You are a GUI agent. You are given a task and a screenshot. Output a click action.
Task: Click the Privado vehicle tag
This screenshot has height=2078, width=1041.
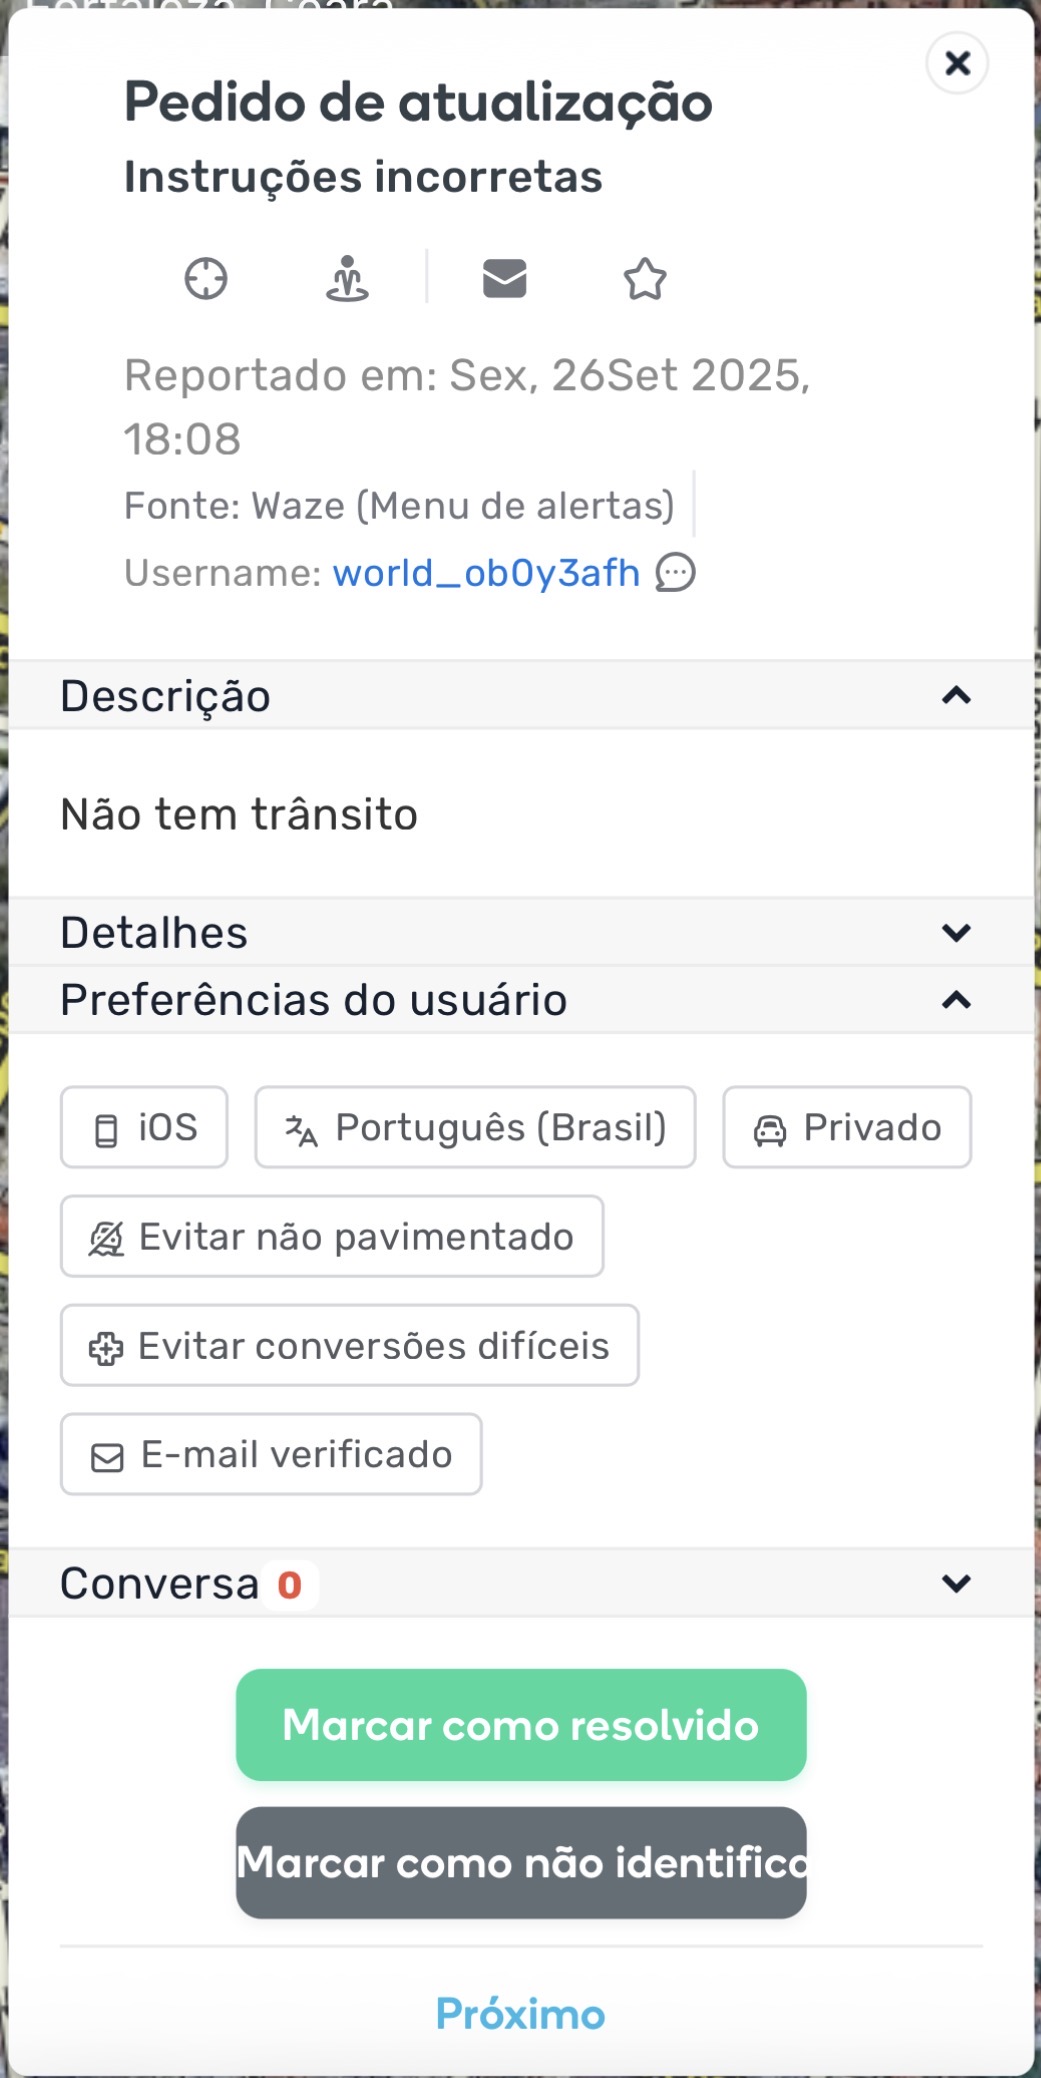(x=847, y=1128)
